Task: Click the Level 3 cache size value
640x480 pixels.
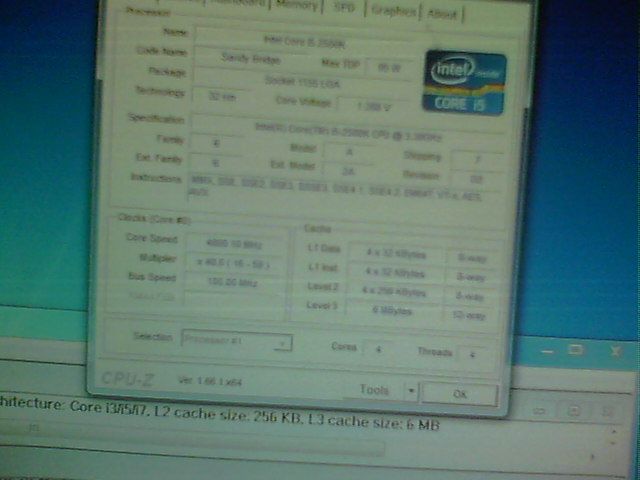Action: (x=393, y=311)
